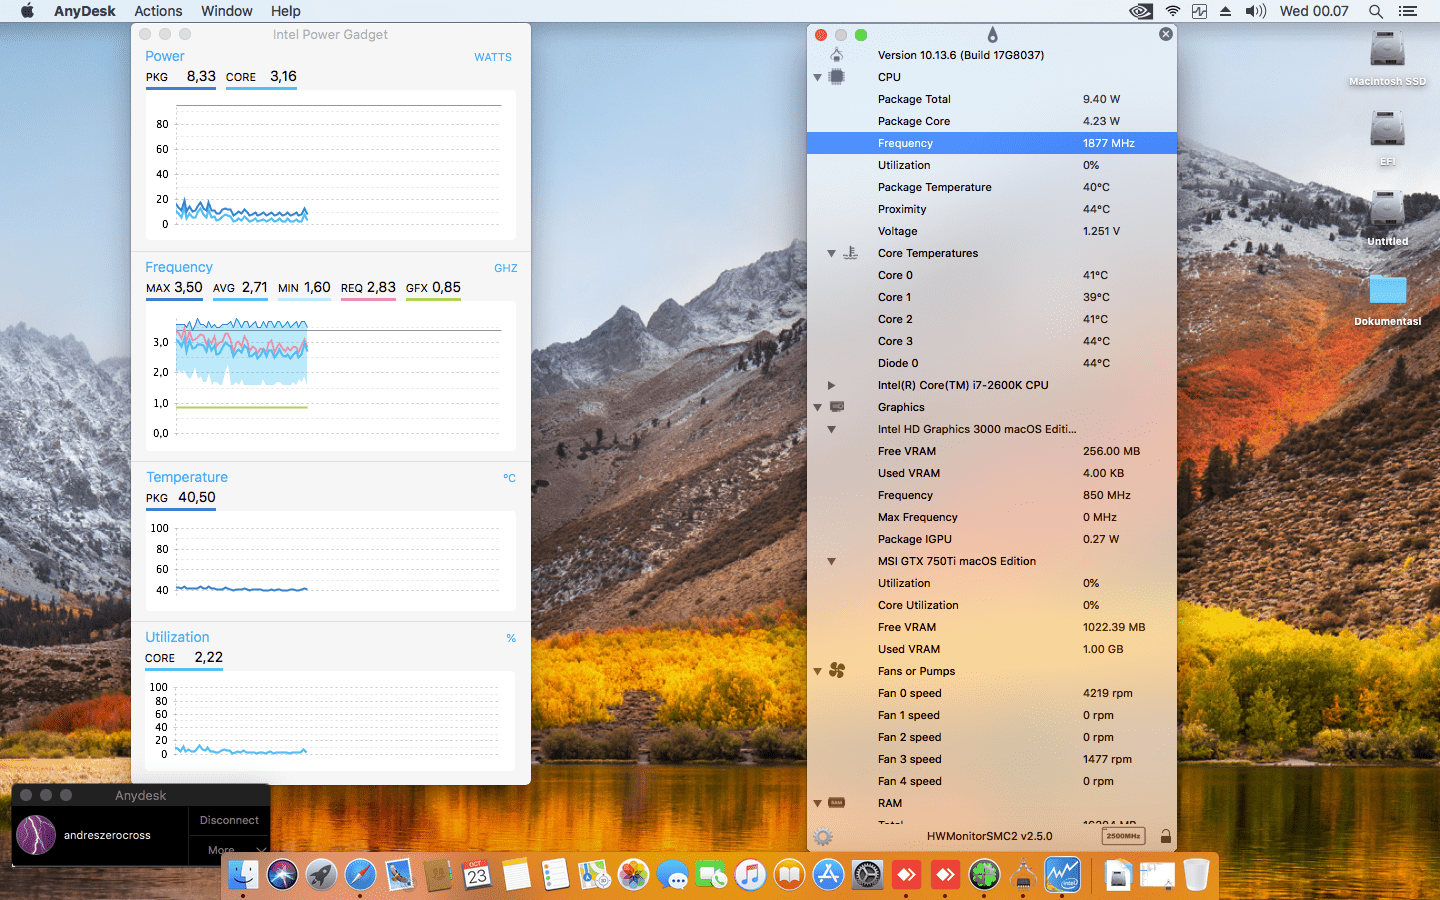The height and width of the screenshot is (900, 1440).
Task: Open AnyDesk from the Dock
Action: 906,875
